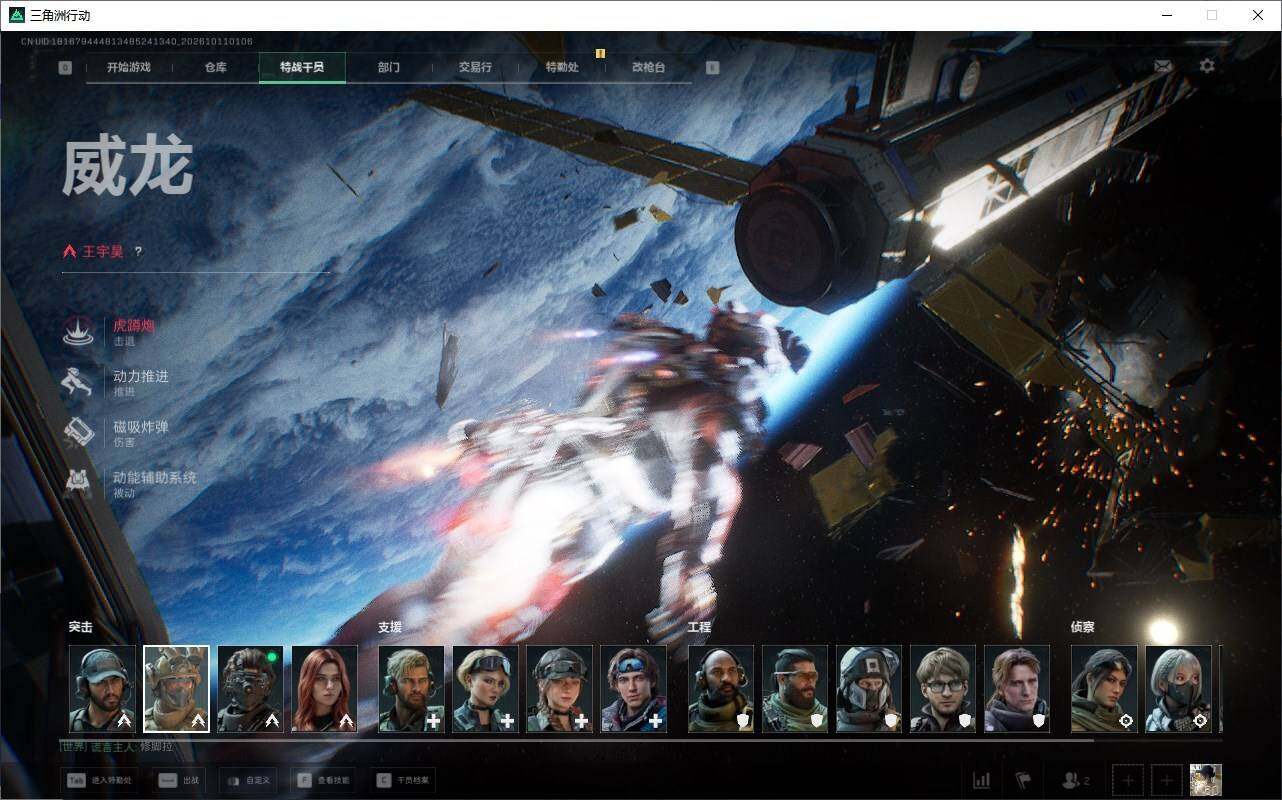Go to the 部门 tab
The width and height of the screenshot is (1282, 800).
pyautogui.click(x=389, y=67)
